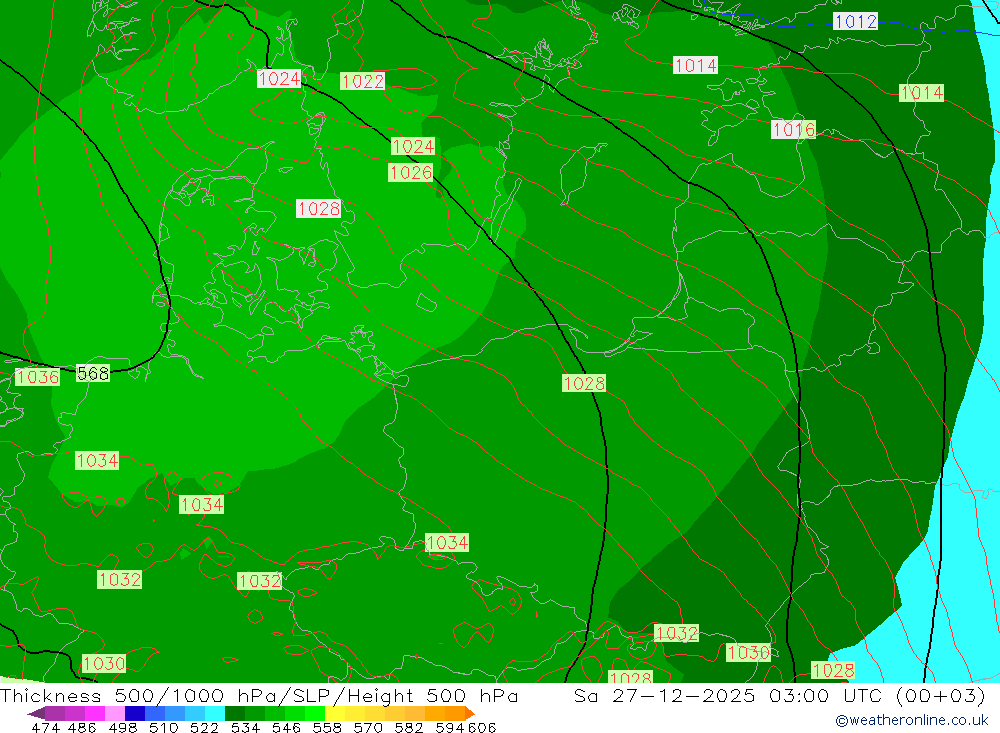This screenshot has width=1000, height=733.
Task: Click the 1024 label directly above 1026
Action: click(413, 146)
